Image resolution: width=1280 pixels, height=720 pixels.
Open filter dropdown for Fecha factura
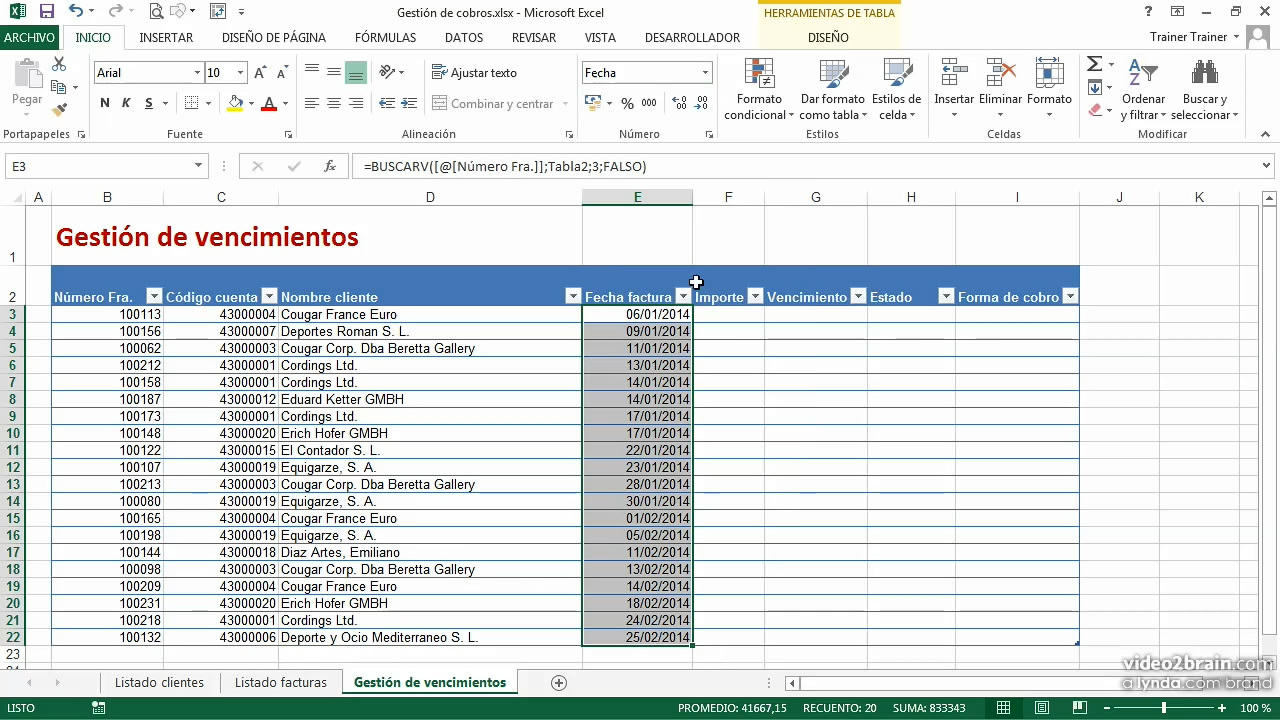coord(683,296)
